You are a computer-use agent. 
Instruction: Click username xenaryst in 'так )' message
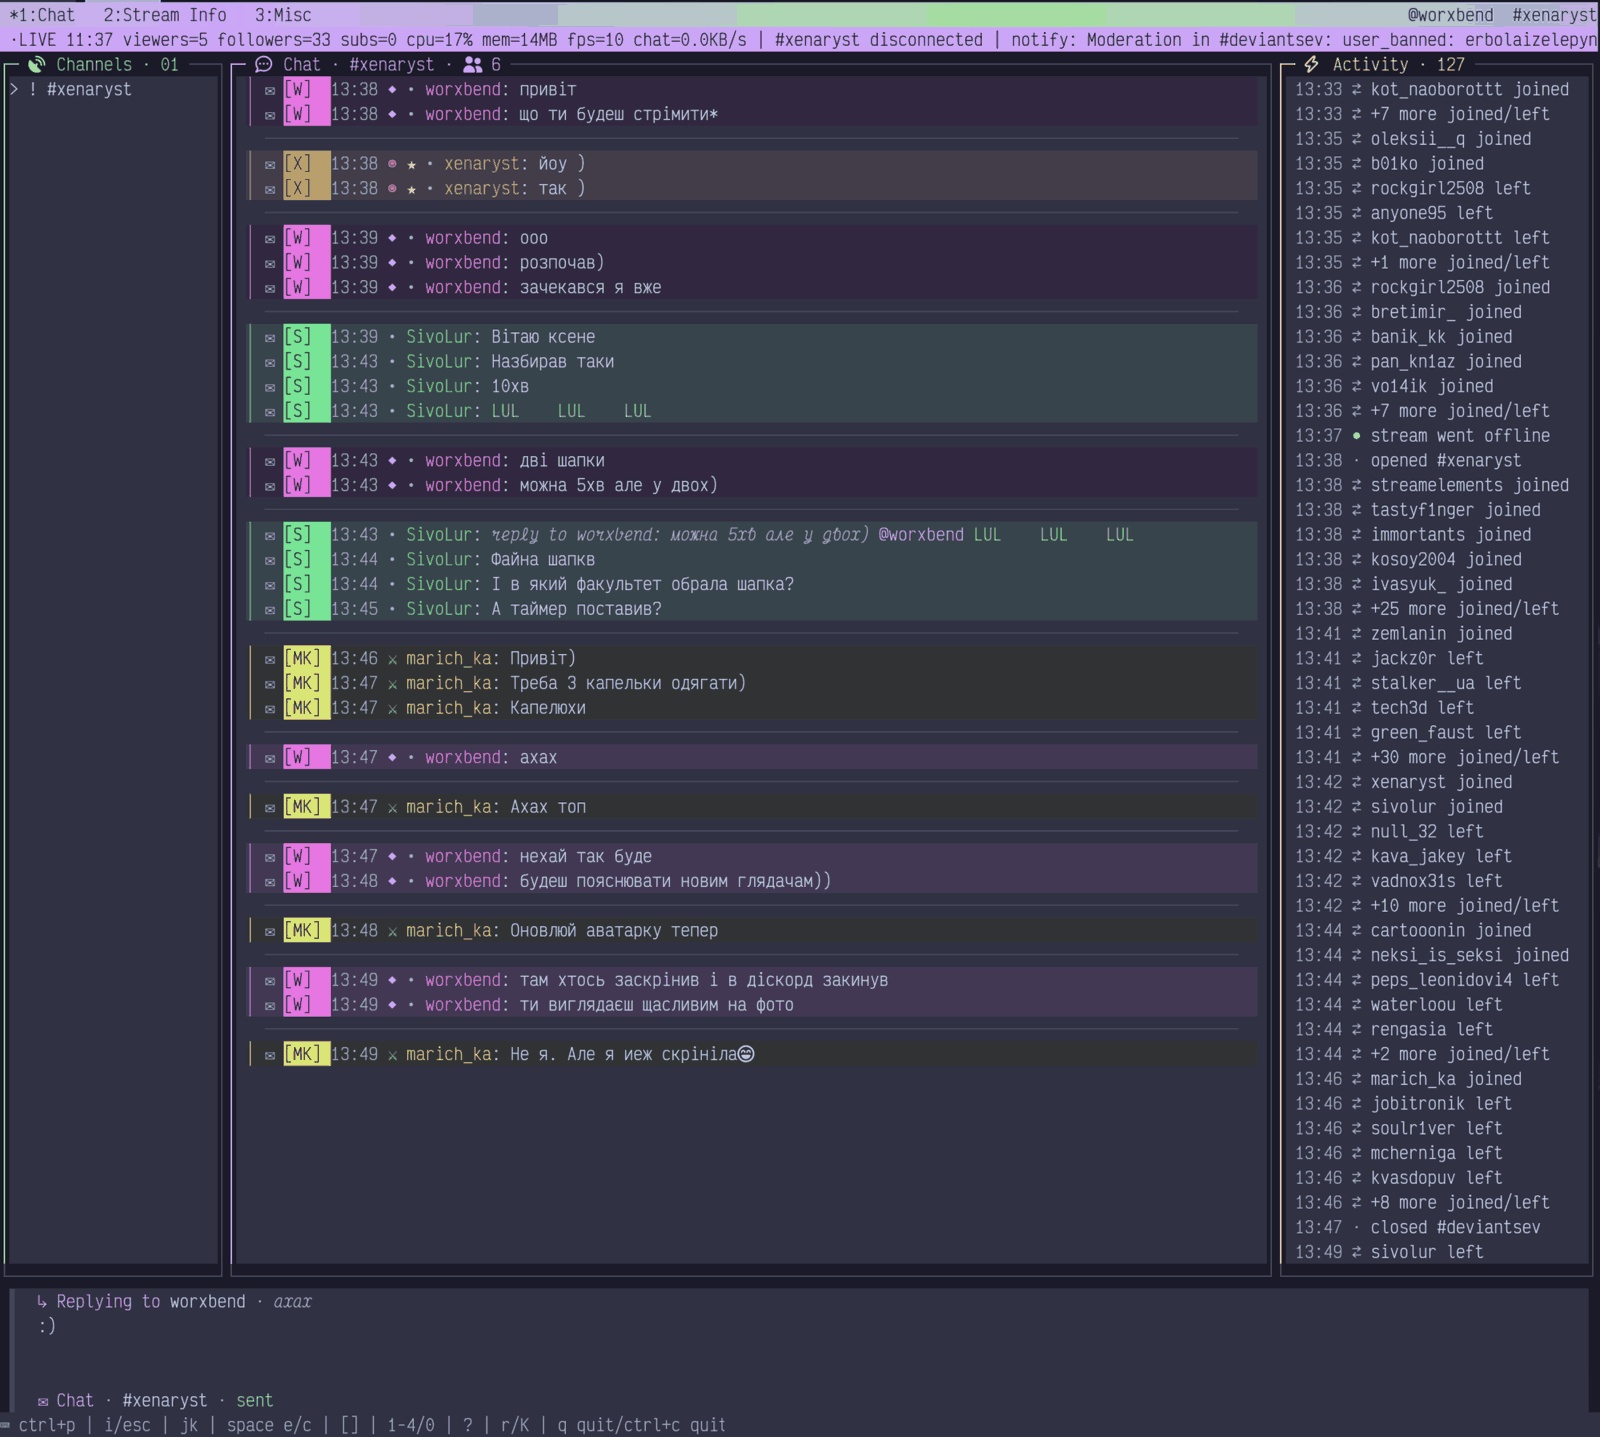click(482, 188)
